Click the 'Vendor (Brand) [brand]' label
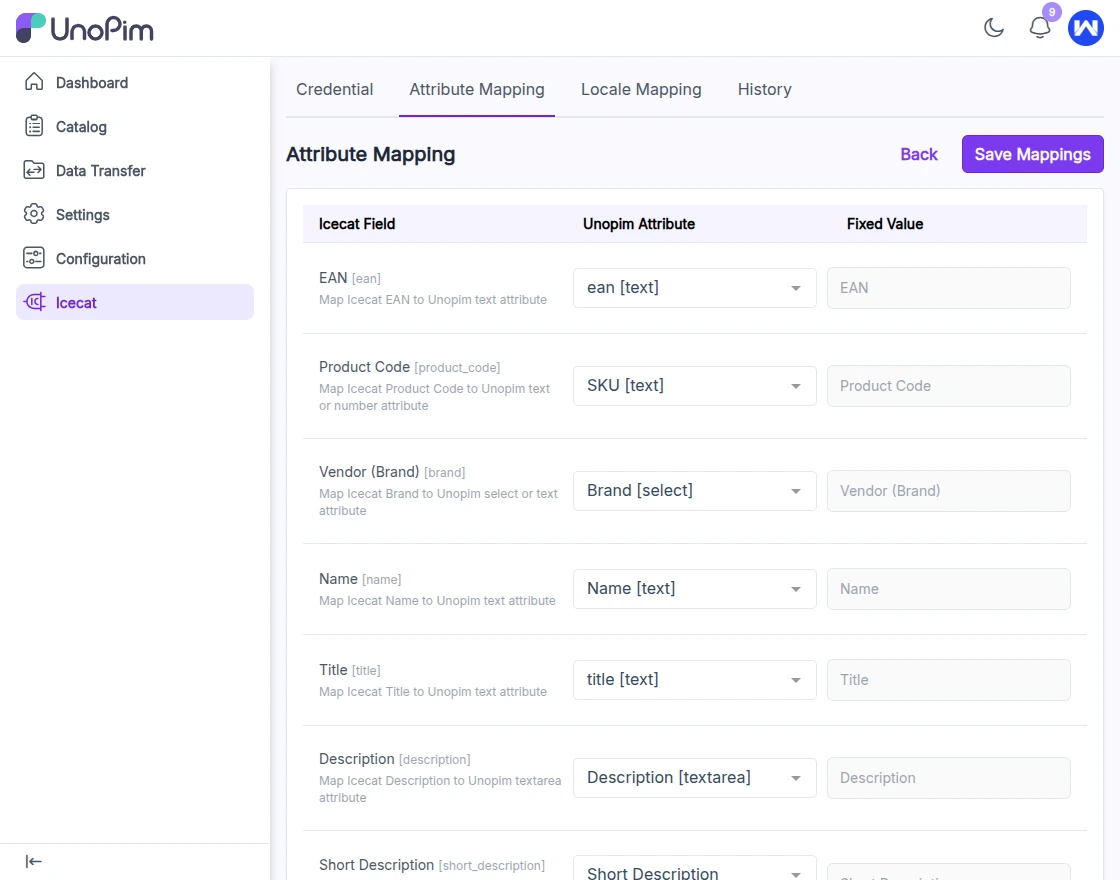The width and height of the screenshot is (1120, 880). pyautogui.click(x=391, y=472)
